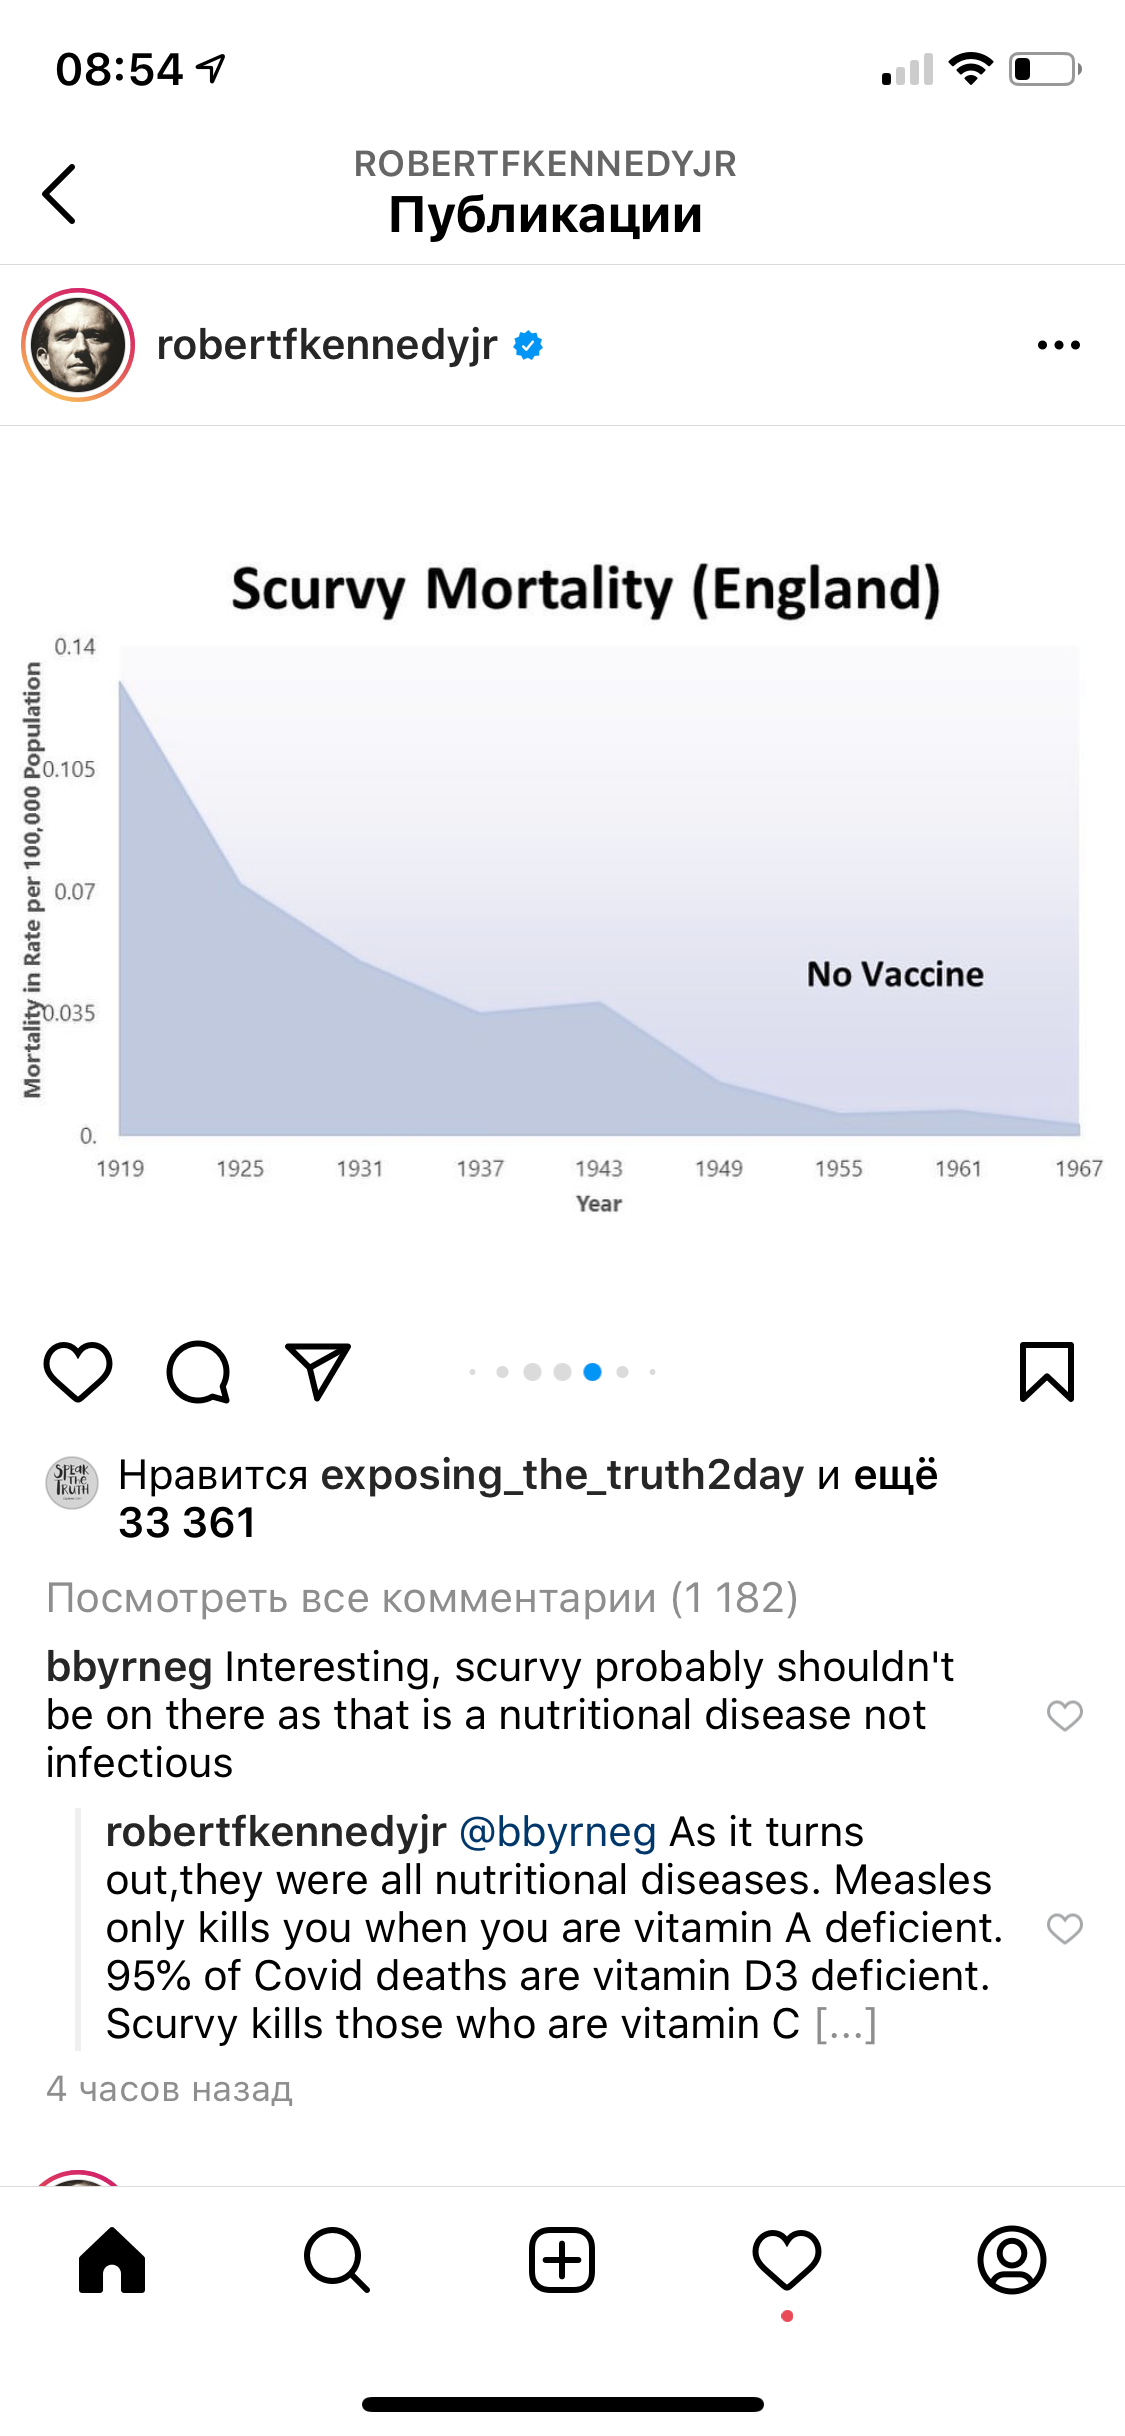Image resolution: width=1125 pixels, height=2436 pixels.
Task: Open robertfkennedyjr profile picture story
Action: coord(78,345)
